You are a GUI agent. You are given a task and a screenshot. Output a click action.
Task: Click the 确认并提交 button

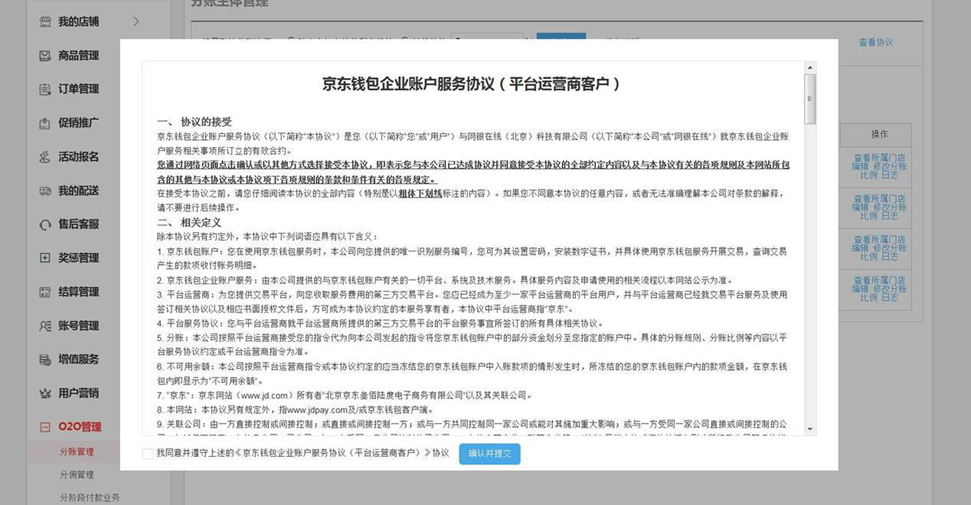pyautogui.click(x=490, y=454)
